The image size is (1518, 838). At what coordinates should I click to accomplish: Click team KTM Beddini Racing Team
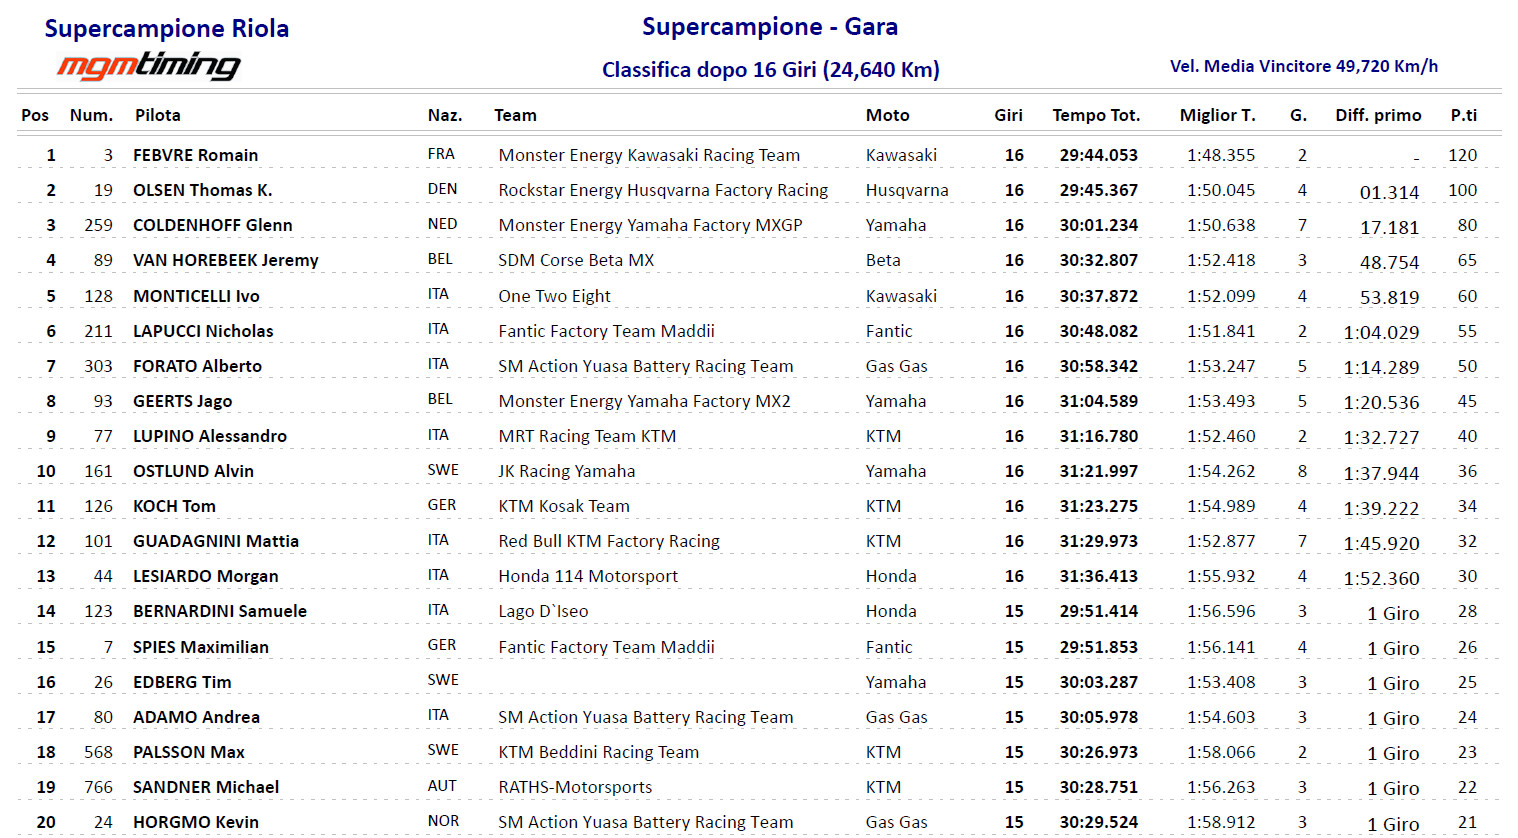tap(598, 752)
